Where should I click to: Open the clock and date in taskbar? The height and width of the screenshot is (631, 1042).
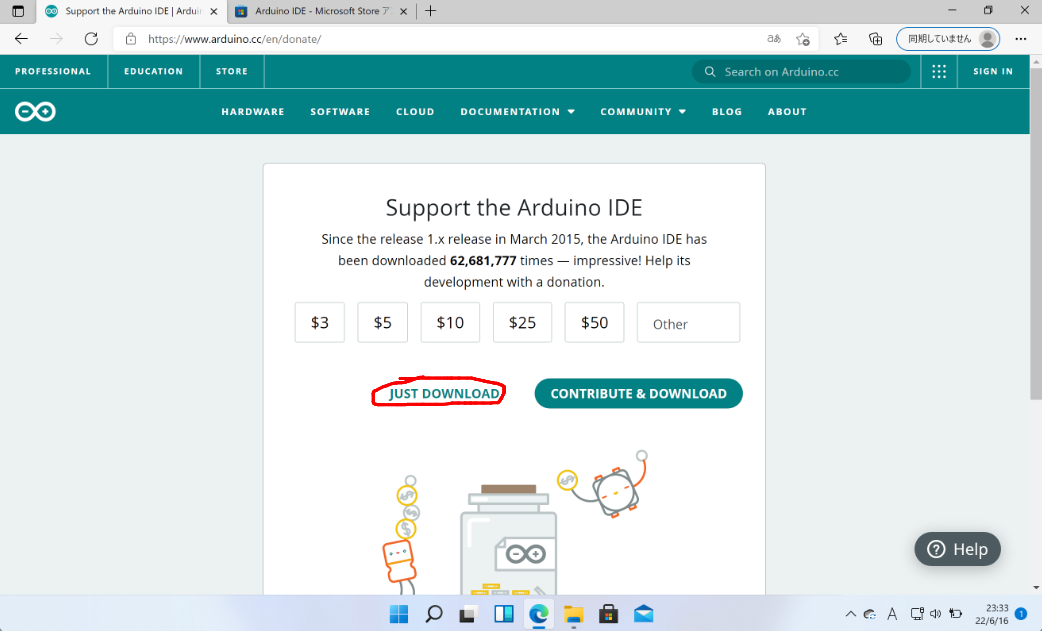coord(991,614)
